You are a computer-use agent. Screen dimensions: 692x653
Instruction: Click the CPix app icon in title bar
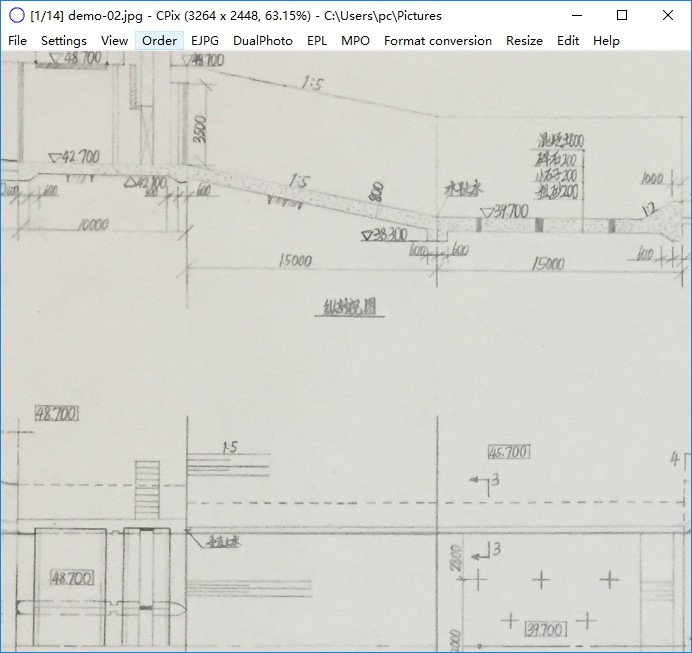pyautogui.click(x=17, y=15)
